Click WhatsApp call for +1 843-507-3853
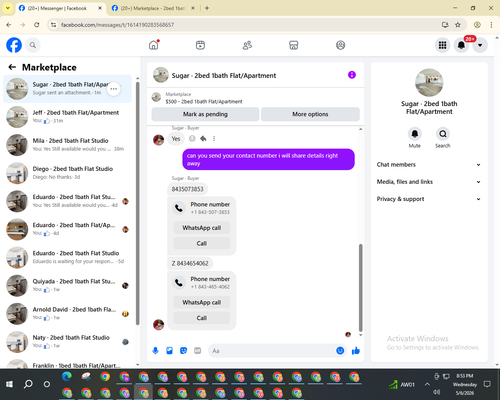500x400 pixels. coord(202,228)
